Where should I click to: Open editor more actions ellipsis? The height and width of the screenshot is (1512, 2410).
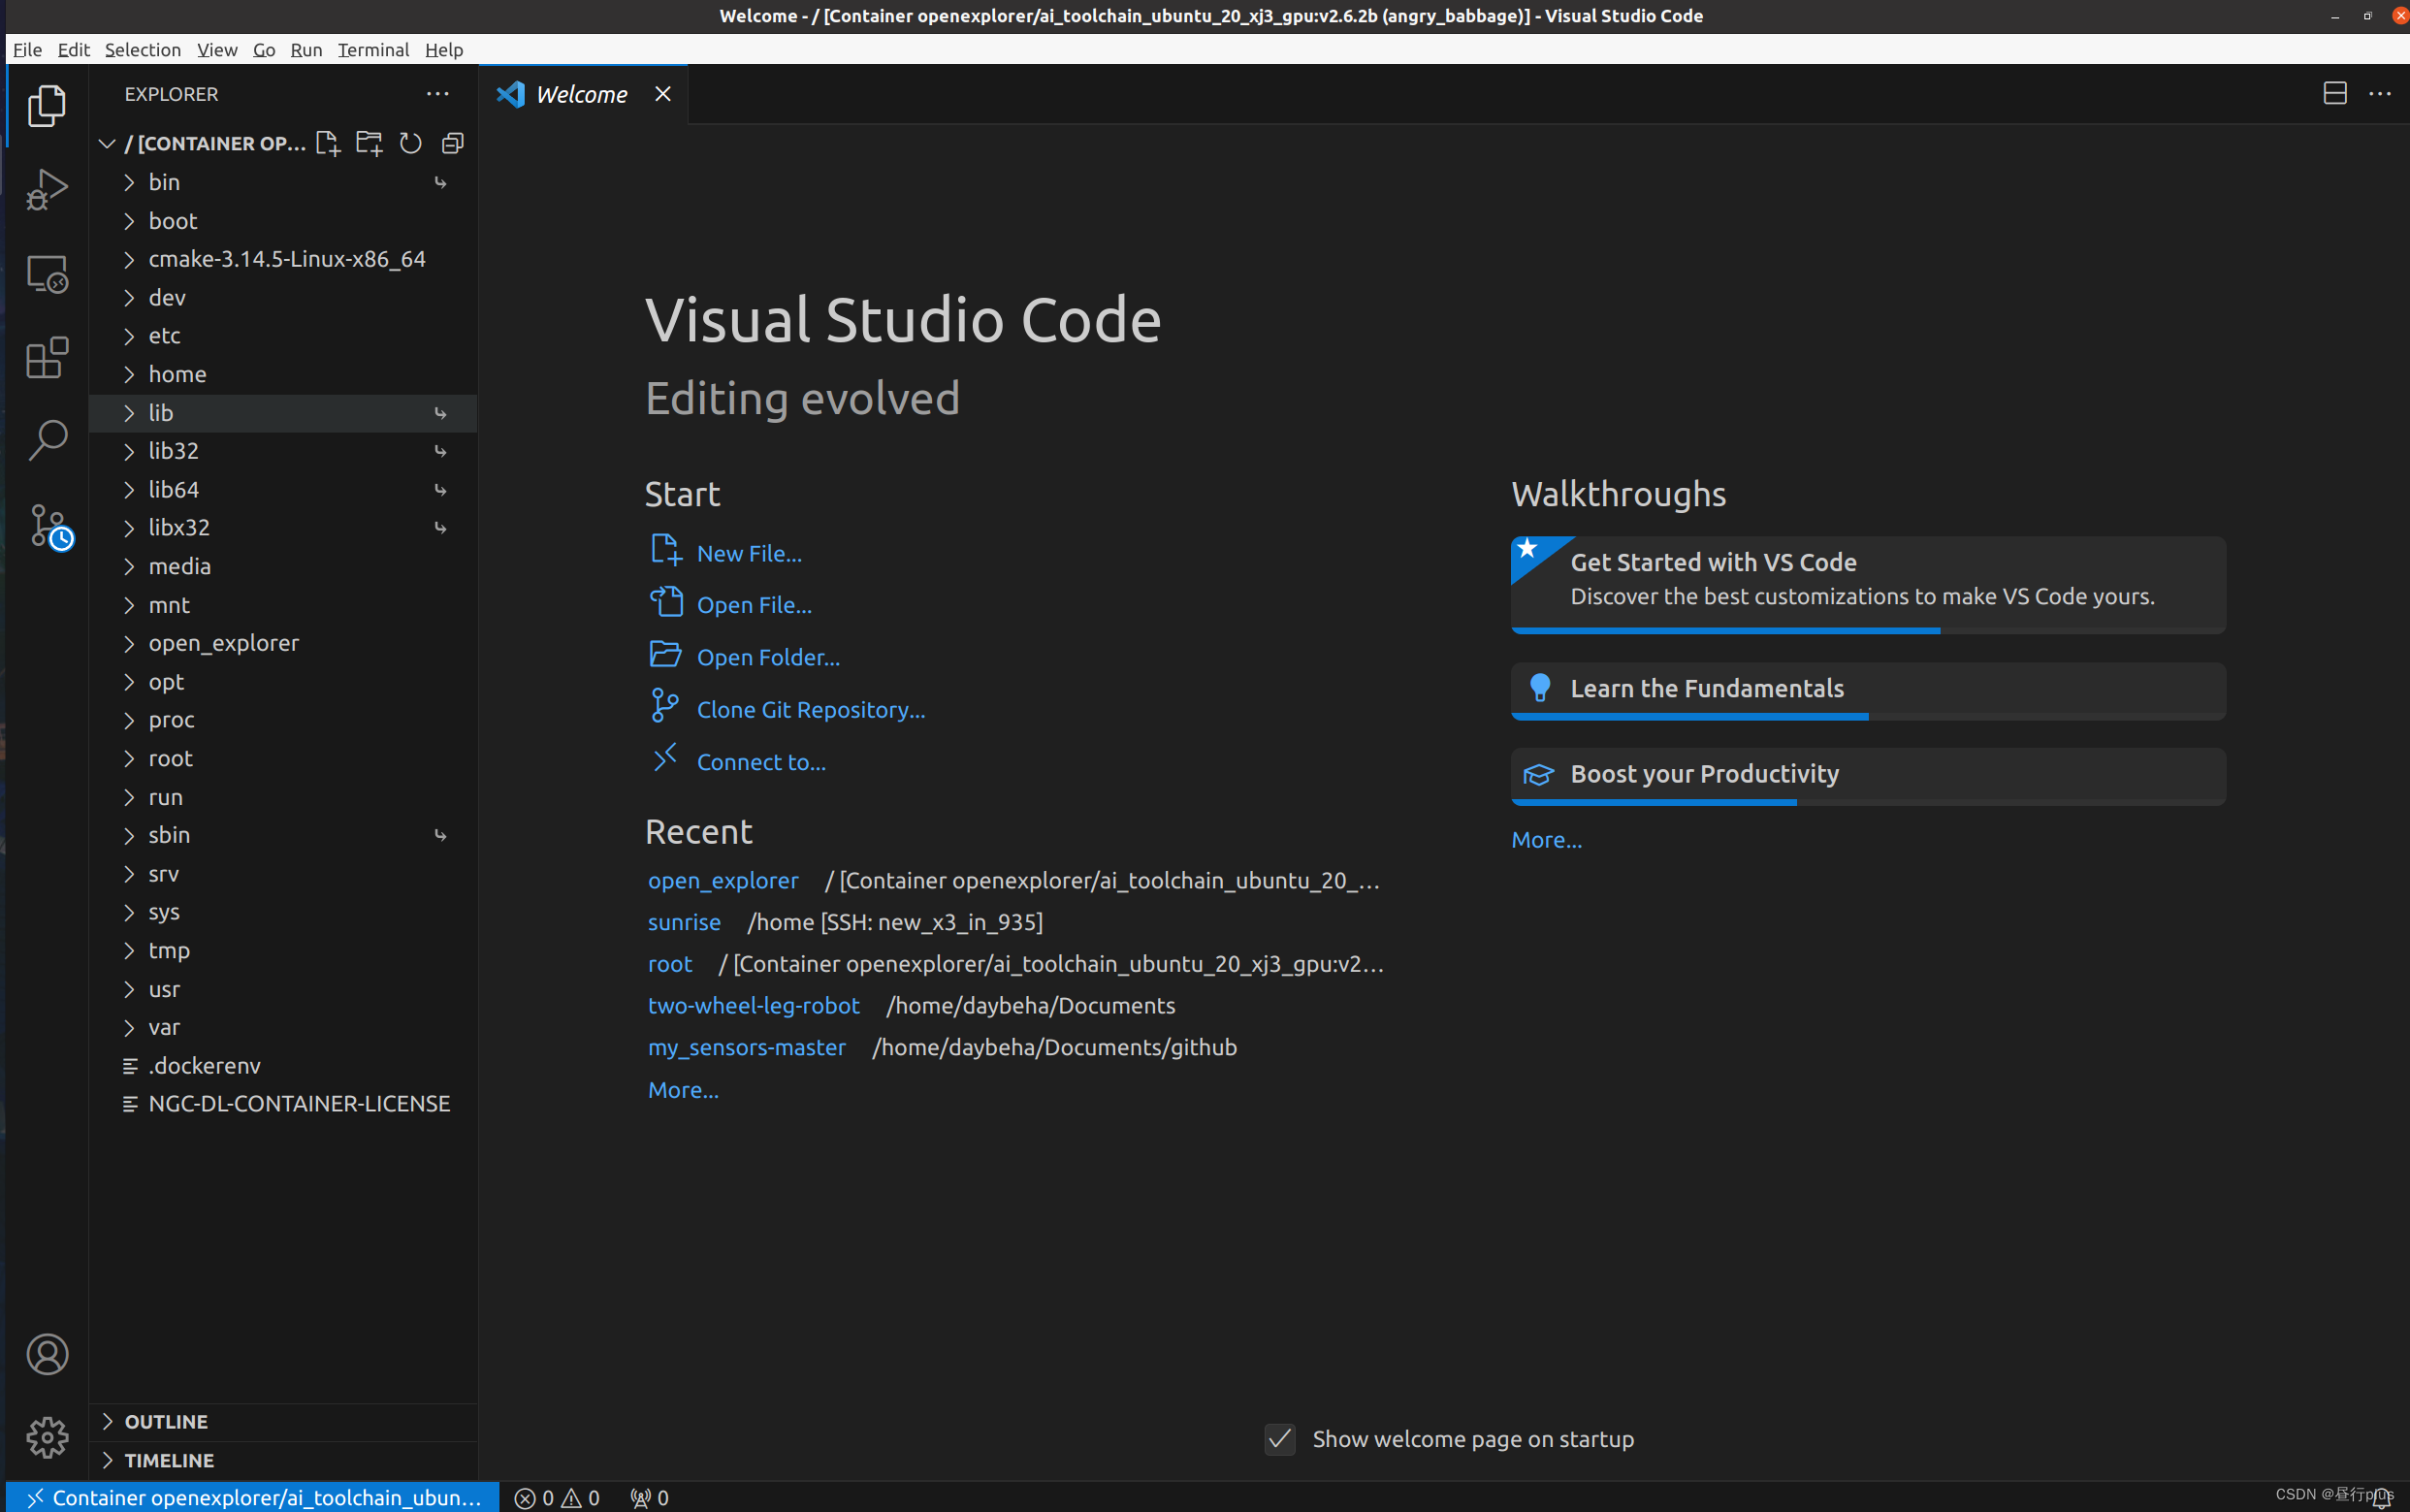point(2380,94)
